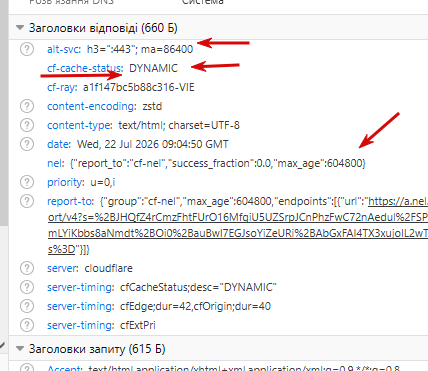Select the nel value with success_fraction
428x371 pixels.
pos(218,163)
